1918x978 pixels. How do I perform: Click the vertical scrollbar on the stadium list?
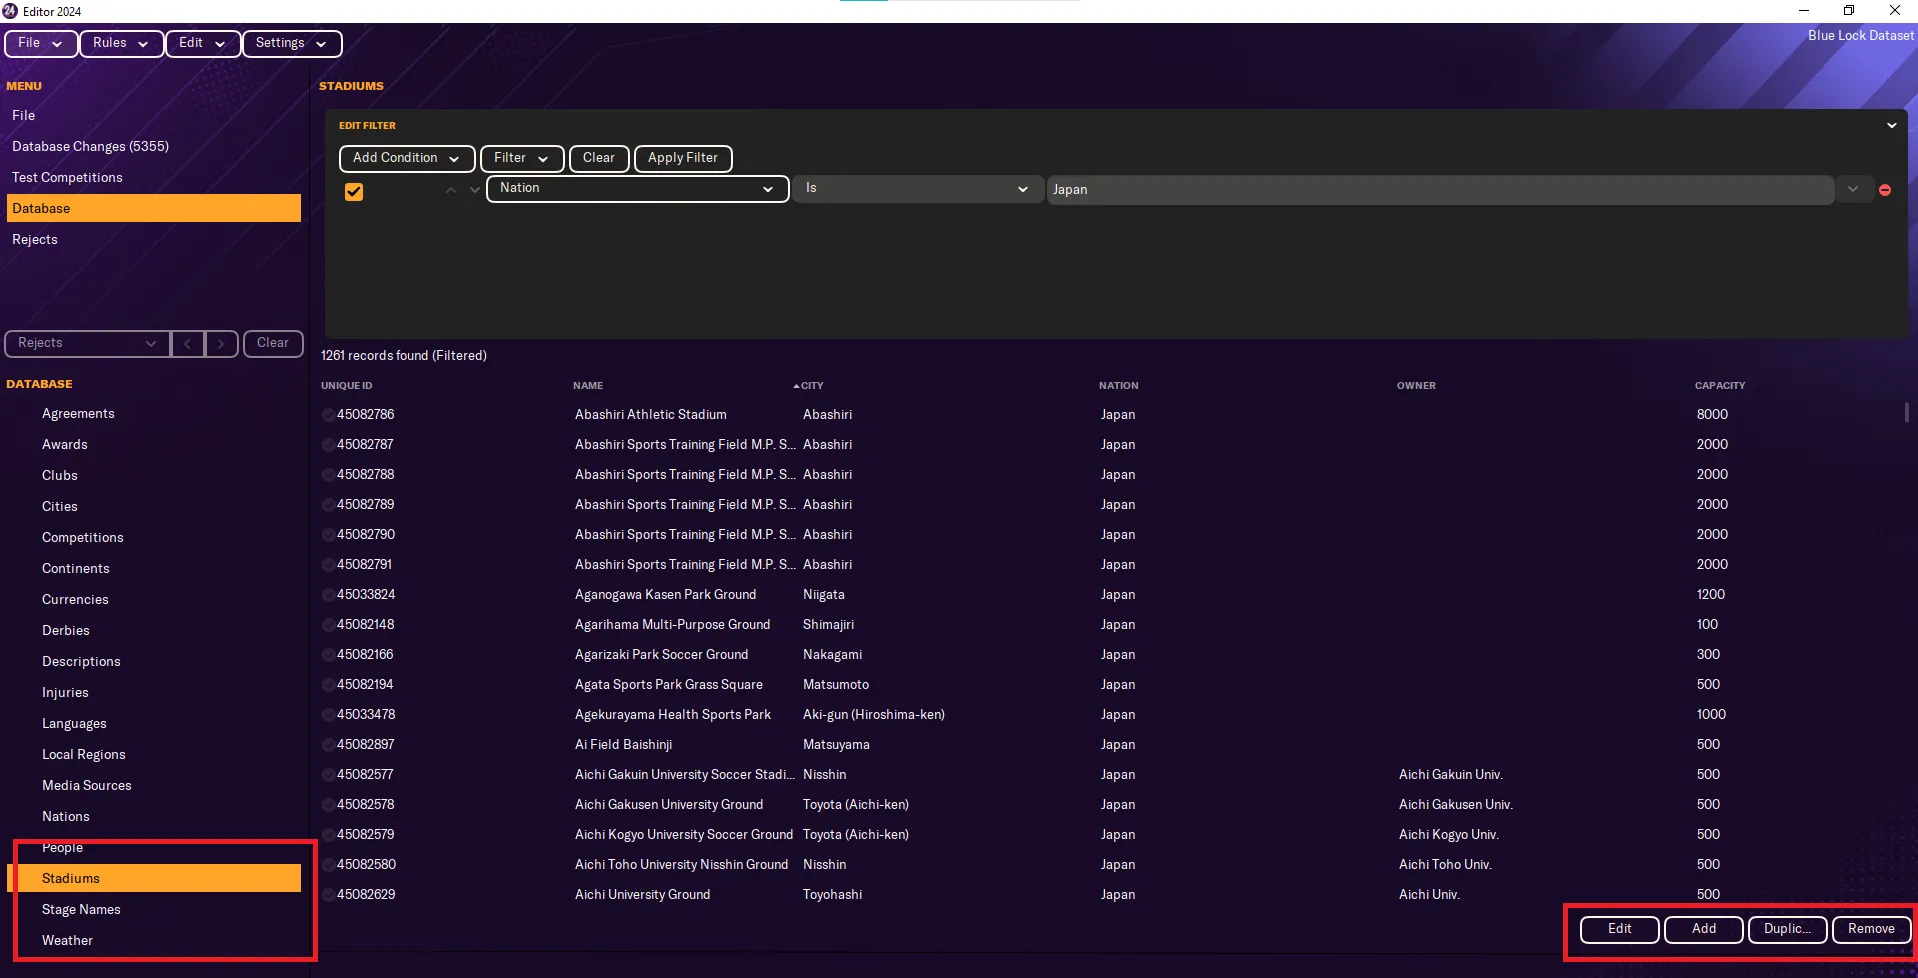pos(1908,412)
